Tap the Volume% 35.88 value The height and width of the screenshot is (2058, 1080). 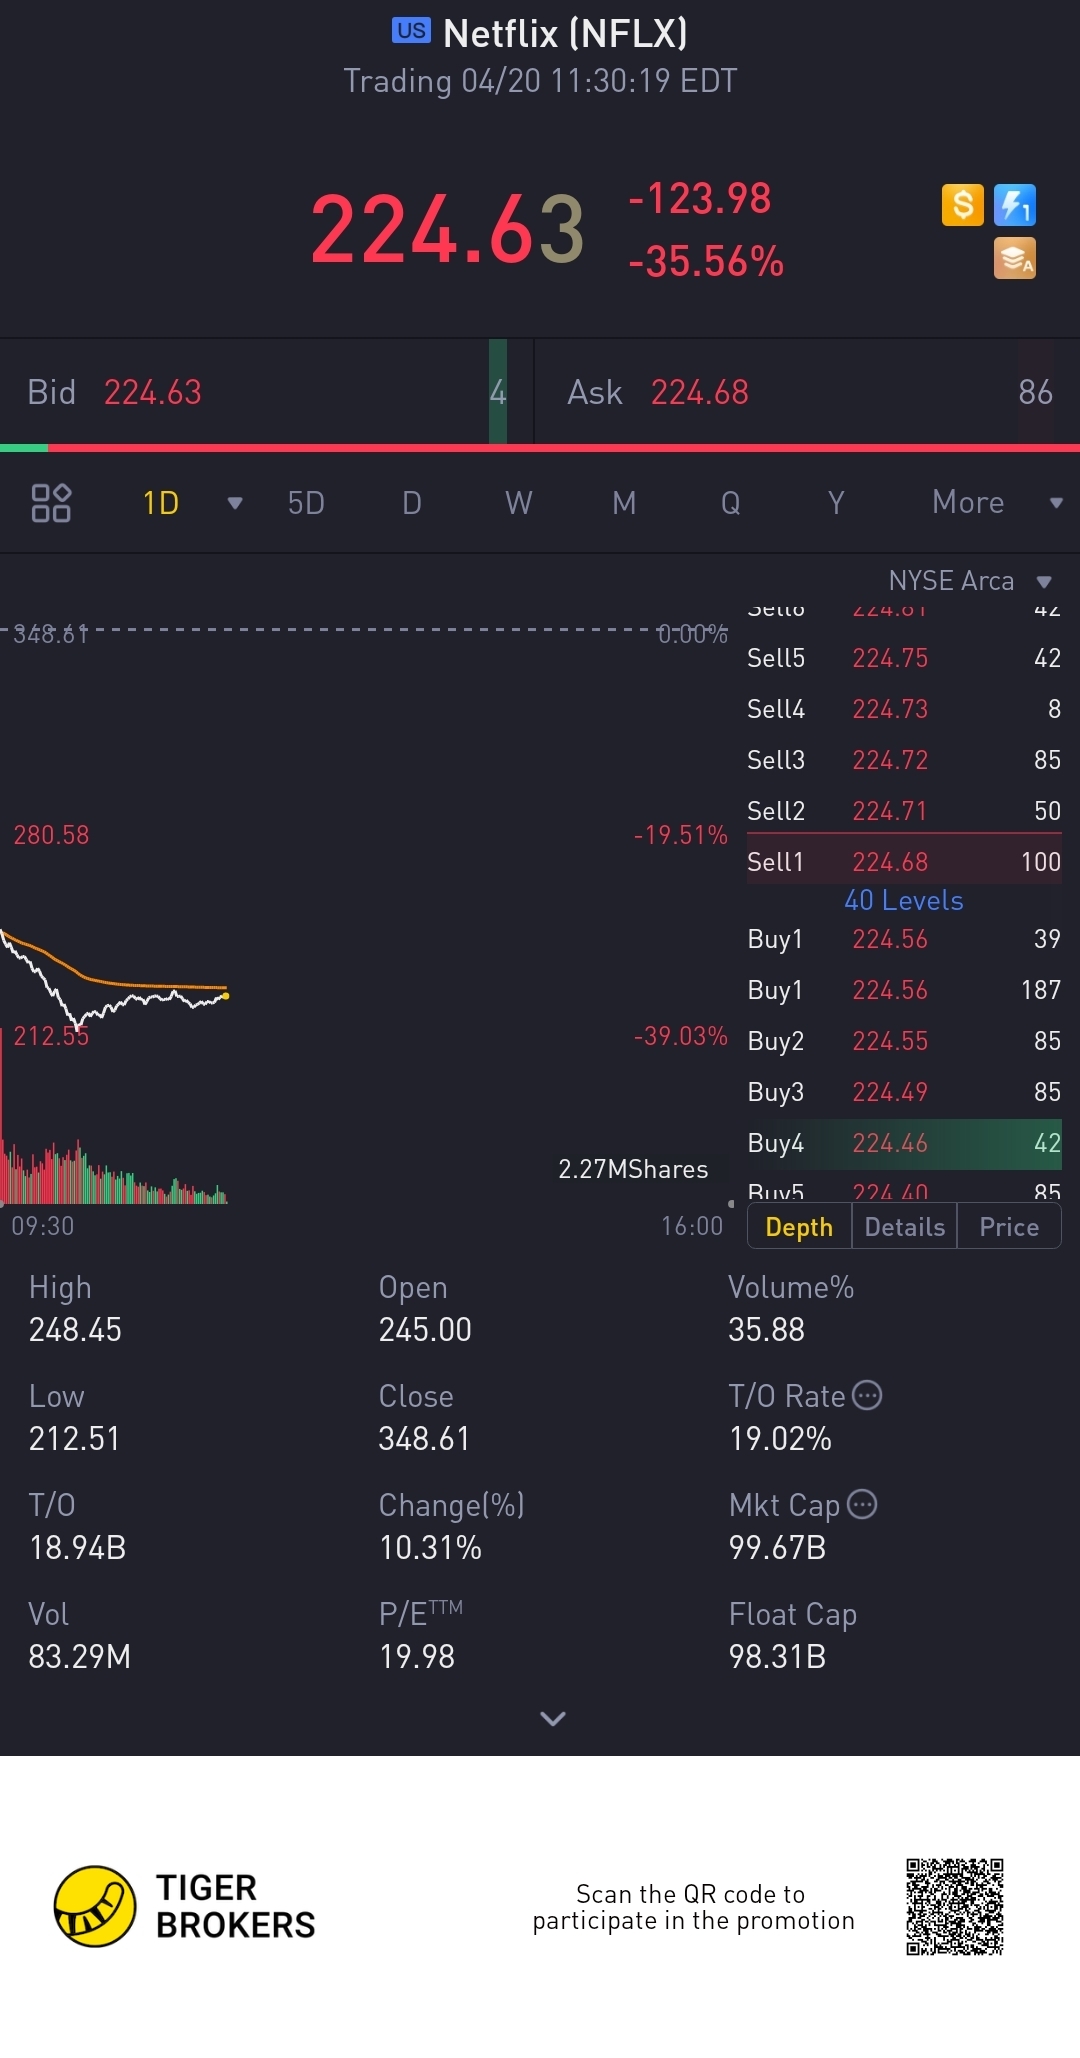[766, 1330]
